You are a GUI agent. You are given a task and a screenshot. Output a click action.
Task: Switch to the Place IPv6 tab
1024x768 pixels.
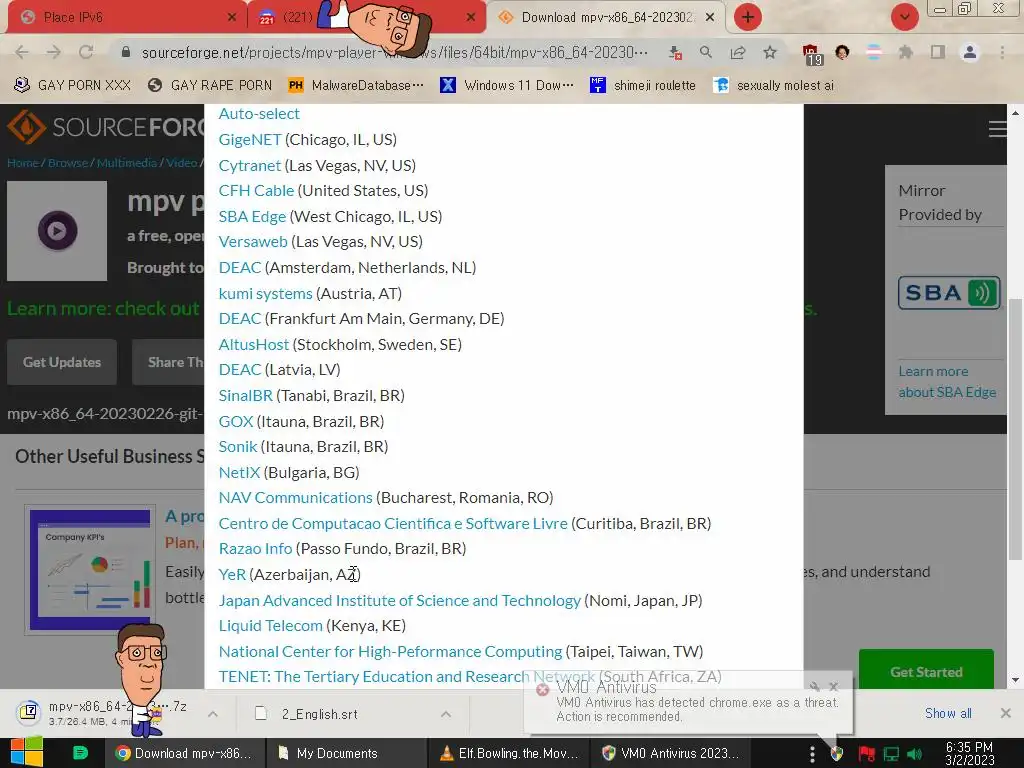pyautogui.click(x=127, y=17)
